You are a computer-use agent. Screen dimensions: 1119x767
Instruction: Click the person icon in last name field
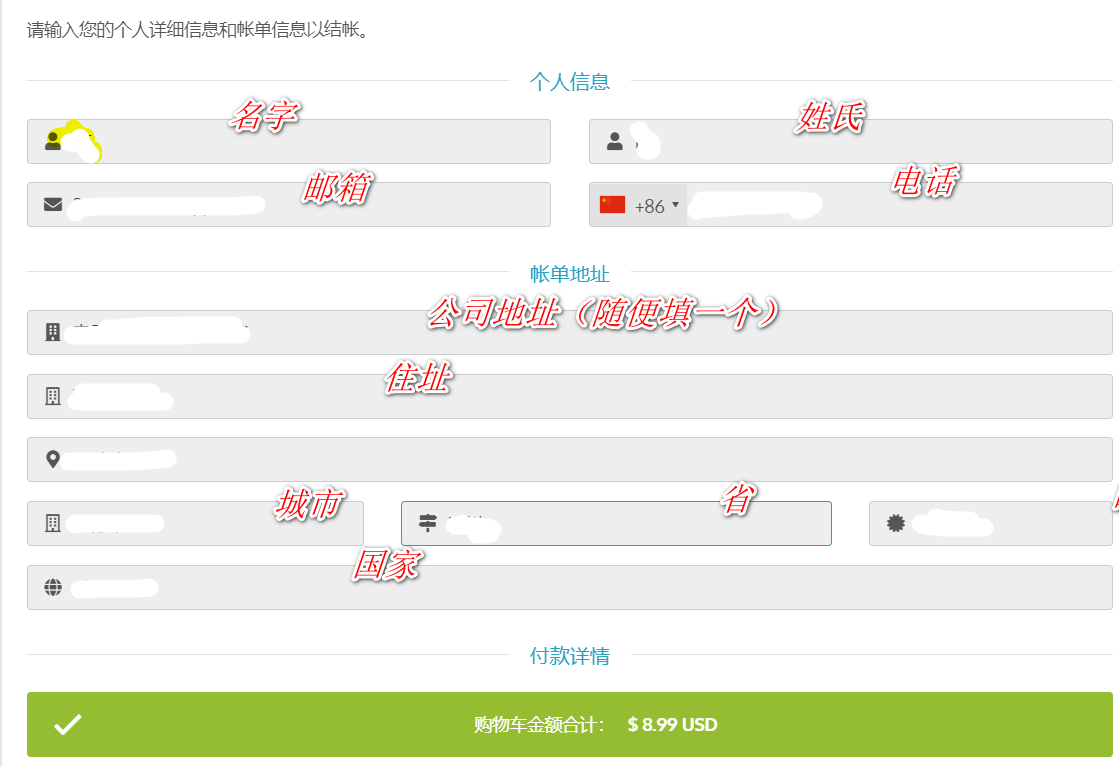click(615, 142)
